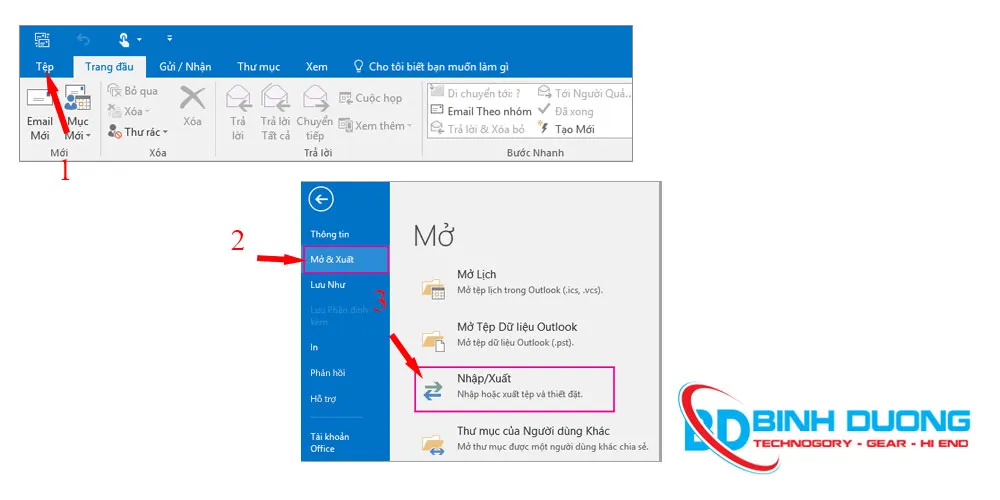Open Xóa cleanup dropdown
Image resolution: width=1000 pixels, height=500 pixels.
point(130,112)
